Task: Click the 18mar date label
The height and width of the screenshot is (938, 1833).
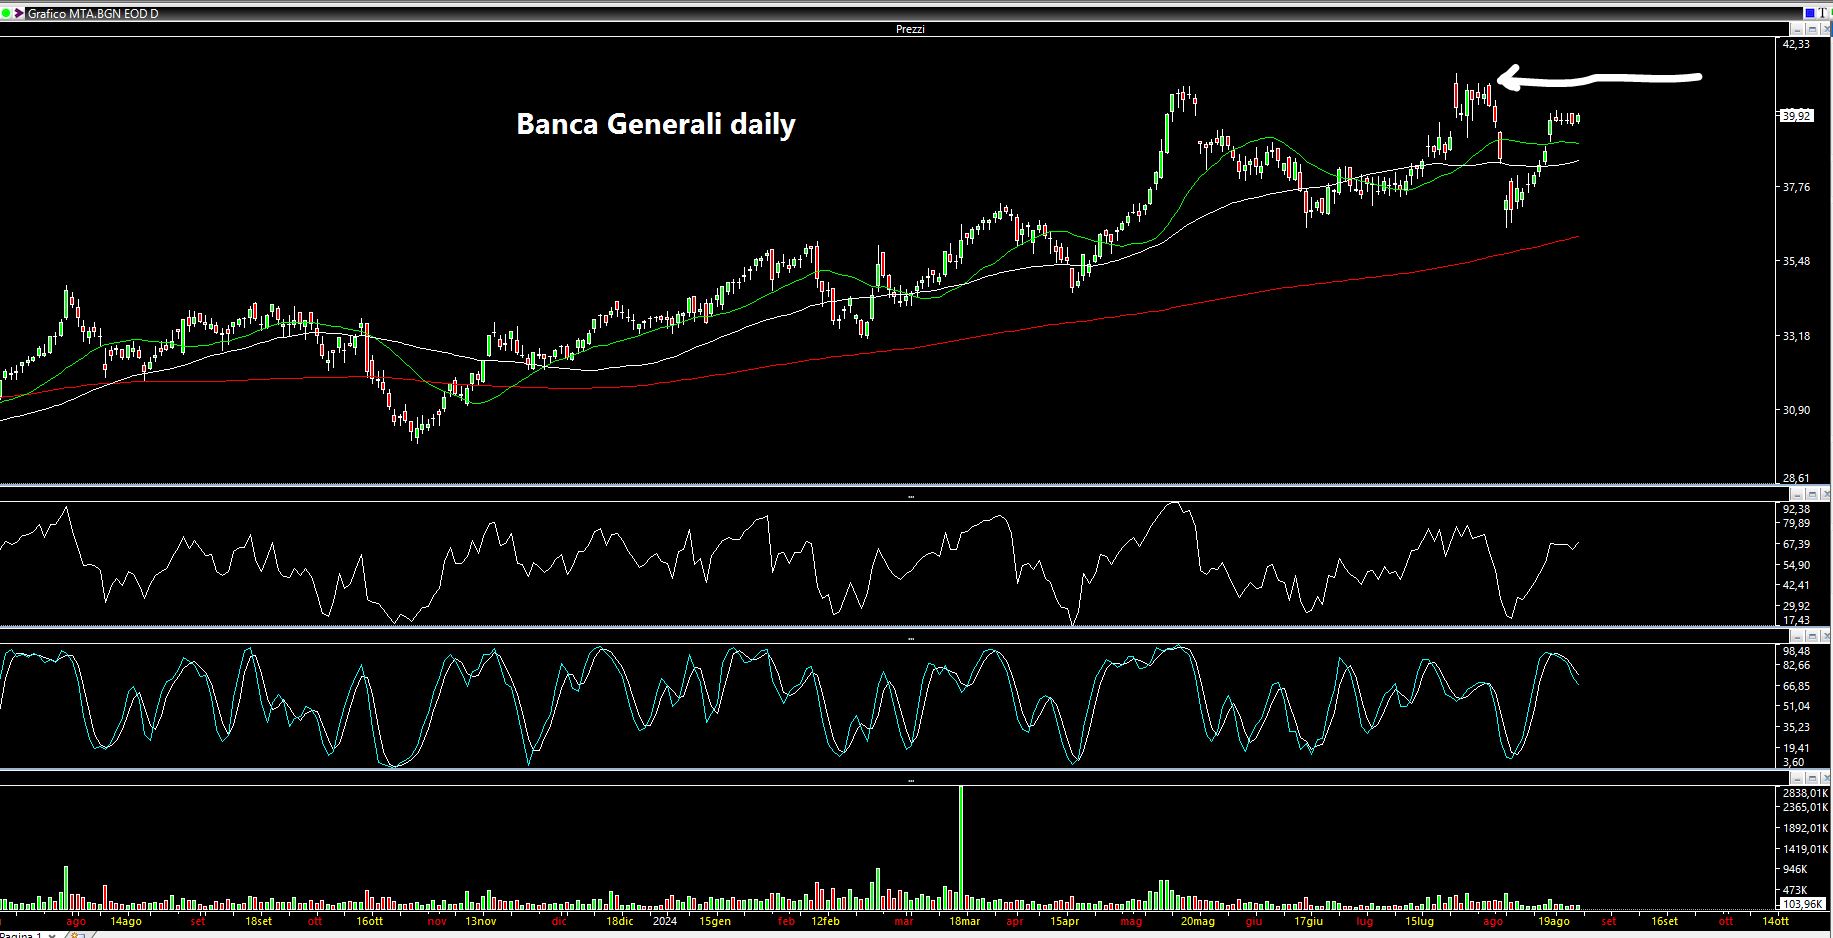Action: (x=964, y=921)
